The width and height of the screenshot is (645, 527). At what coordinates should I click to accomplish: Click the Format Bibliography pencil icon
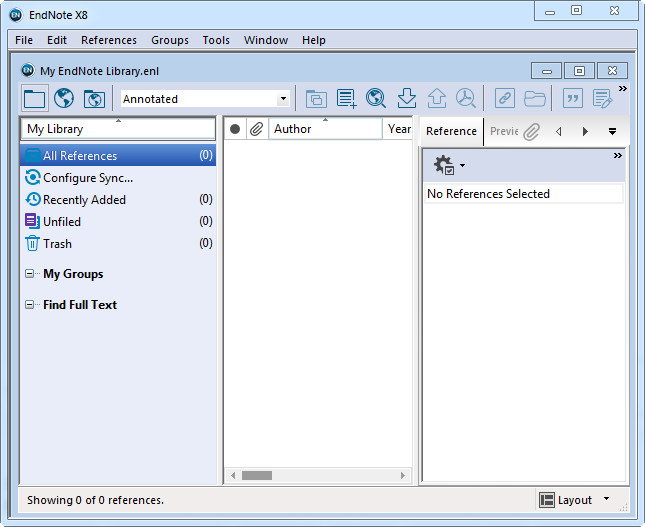602,99
